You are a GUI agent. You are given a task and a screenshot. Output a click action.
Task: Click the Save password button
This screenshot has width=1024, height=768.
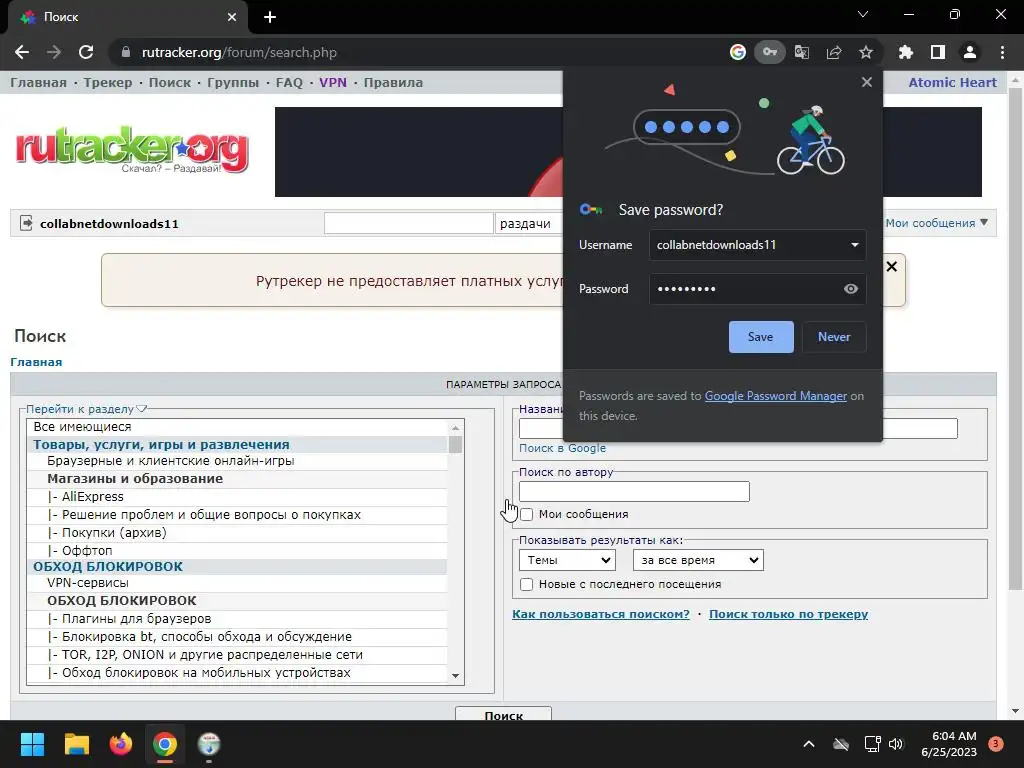pos(761,337)
